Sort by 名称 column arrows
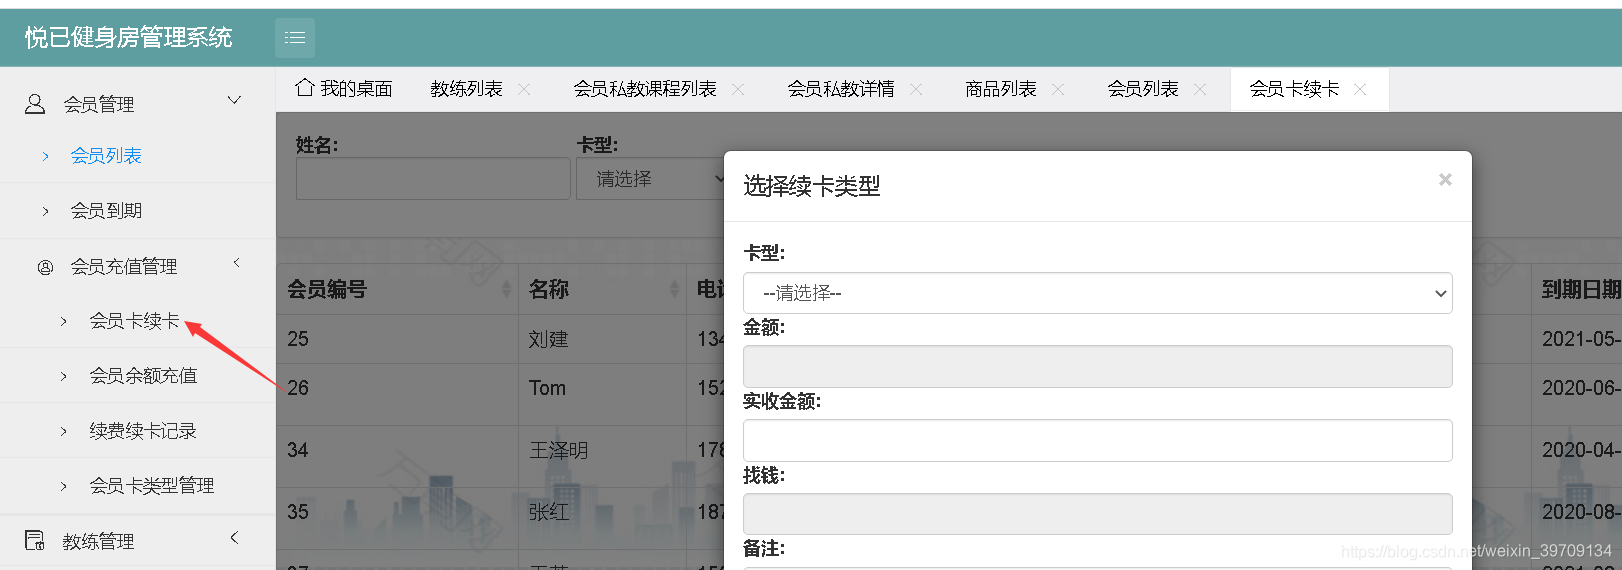1622x570 pixels. 674,289
